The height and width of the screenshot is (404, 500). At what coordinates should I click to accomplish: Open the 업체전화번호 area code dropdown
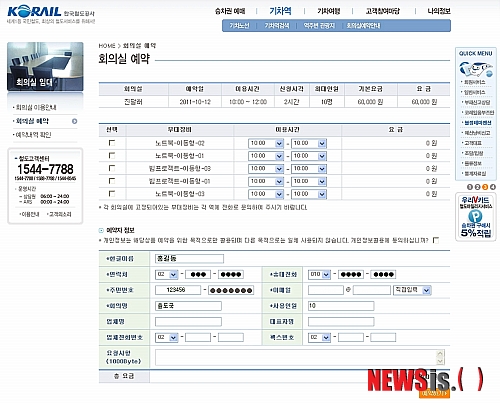click(167, 337)
